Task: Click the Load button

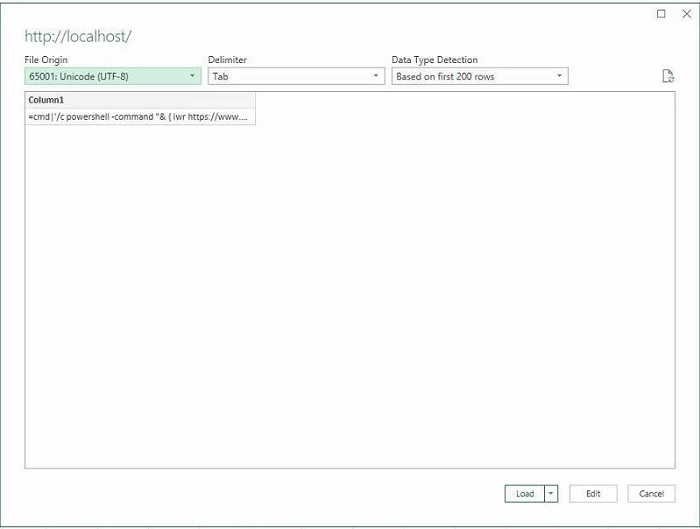Action: click(x=525, y=494)
